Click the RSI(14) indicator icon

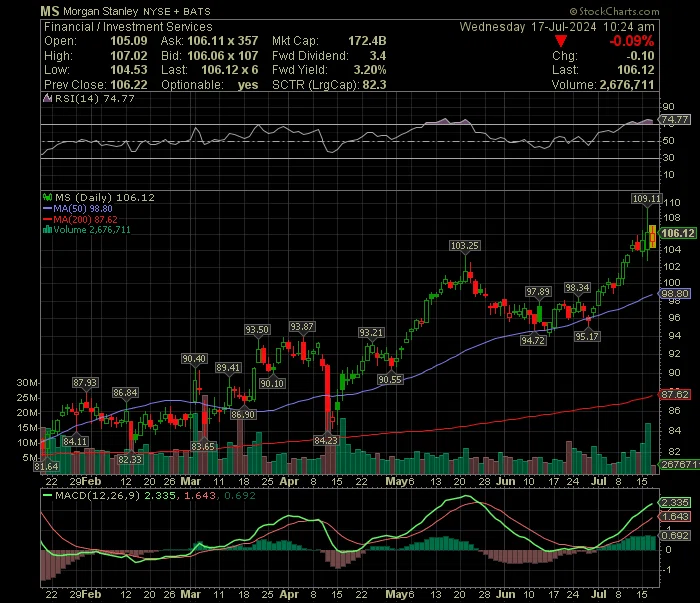coord(47,98)
